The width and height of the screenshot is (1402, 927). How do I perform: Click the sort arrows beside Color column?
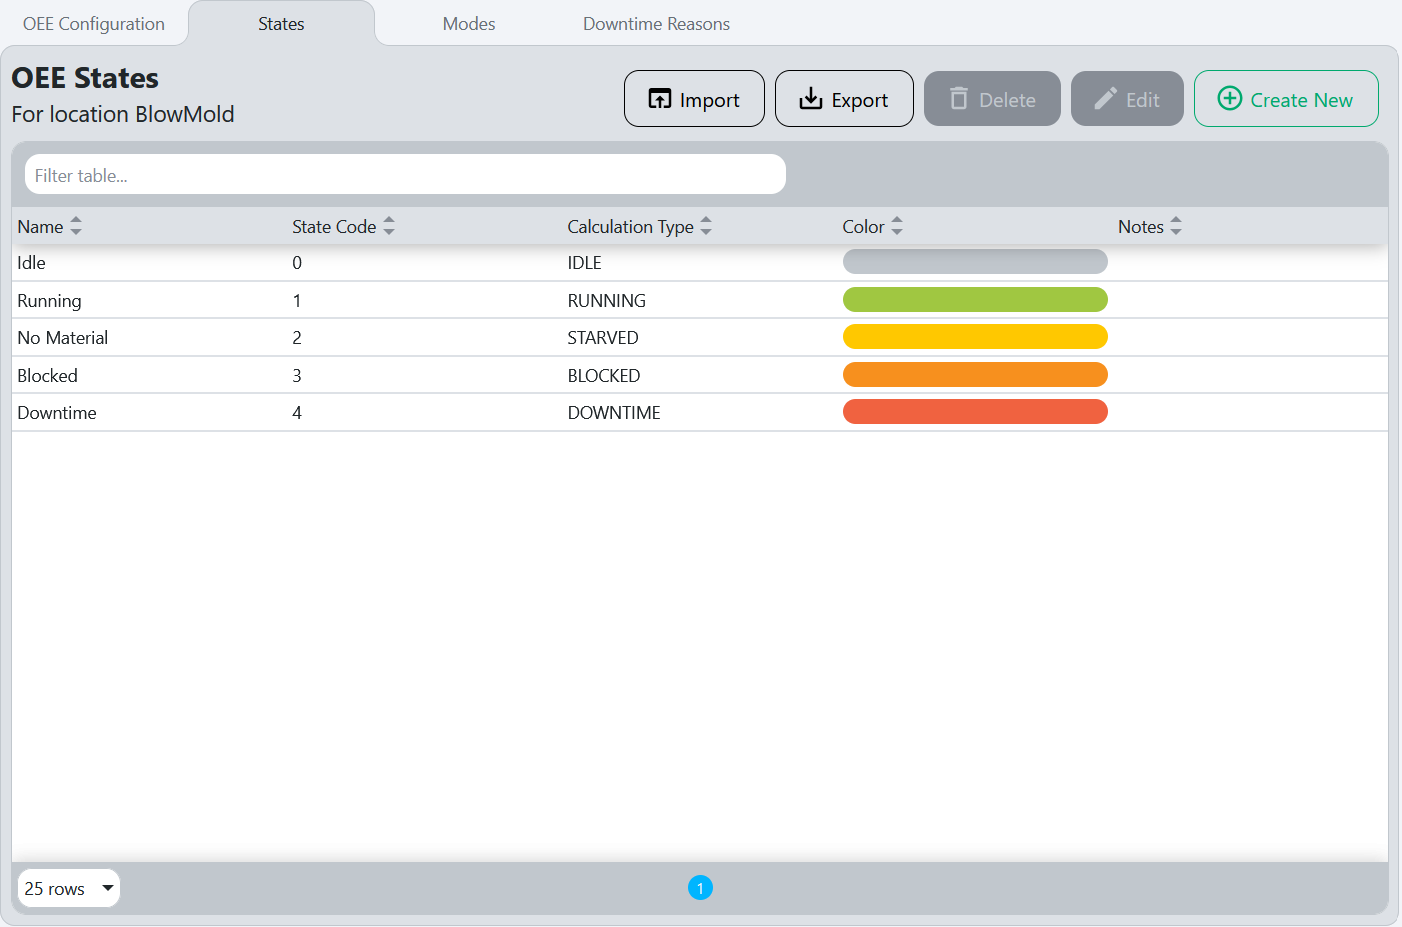pyautogui.click(x=896, y=226)
